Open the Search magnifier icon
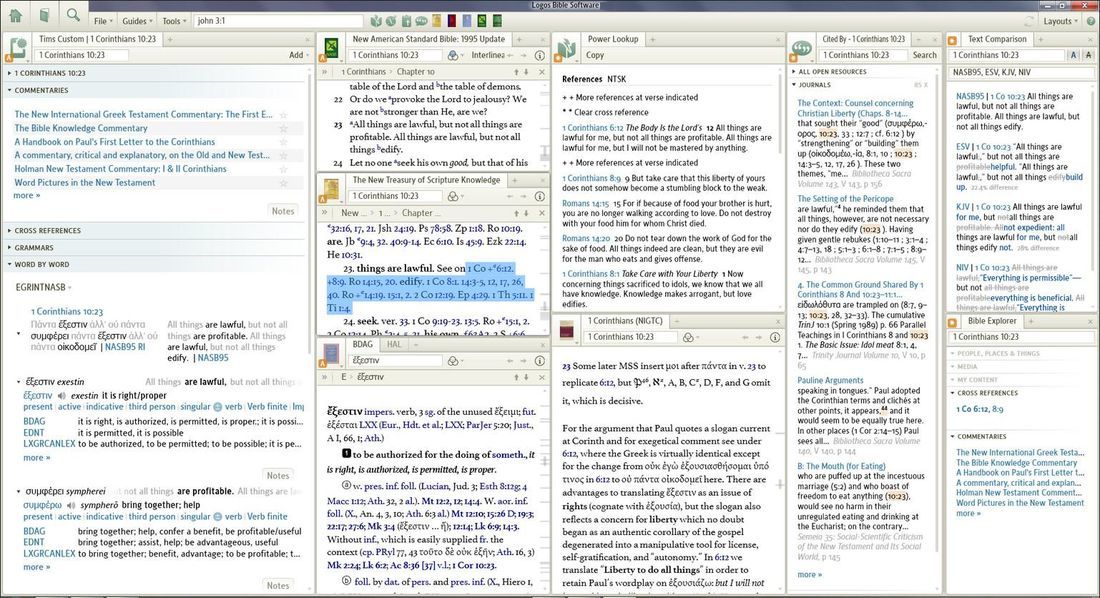This screenshot has height=598, width=1100. (x=72, y=15)
